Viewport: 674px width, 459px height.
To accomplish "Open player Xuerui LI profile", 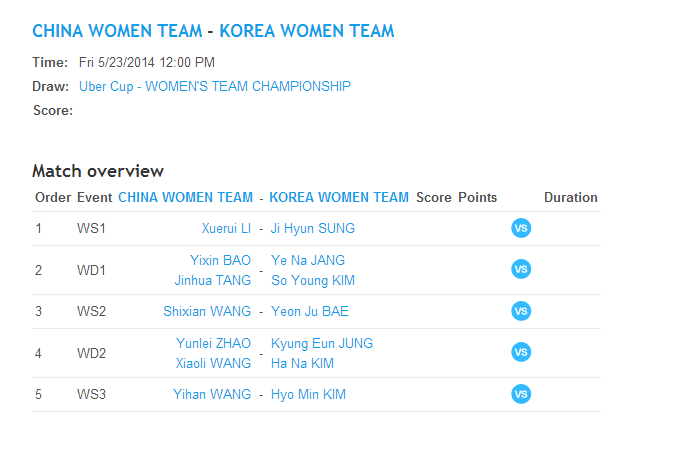I will 226,228.
